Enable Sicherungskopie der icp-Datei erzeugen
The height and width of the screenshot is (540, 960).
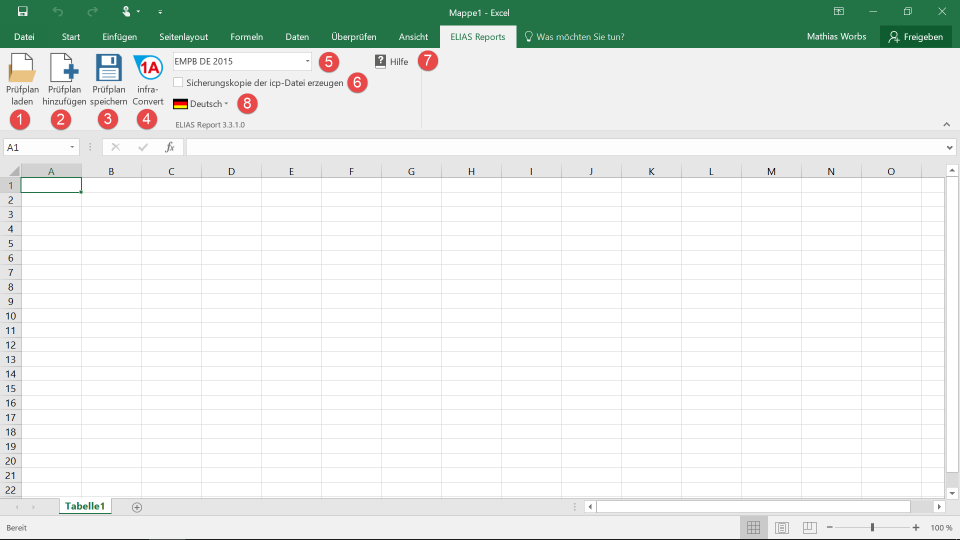point(178,82)
